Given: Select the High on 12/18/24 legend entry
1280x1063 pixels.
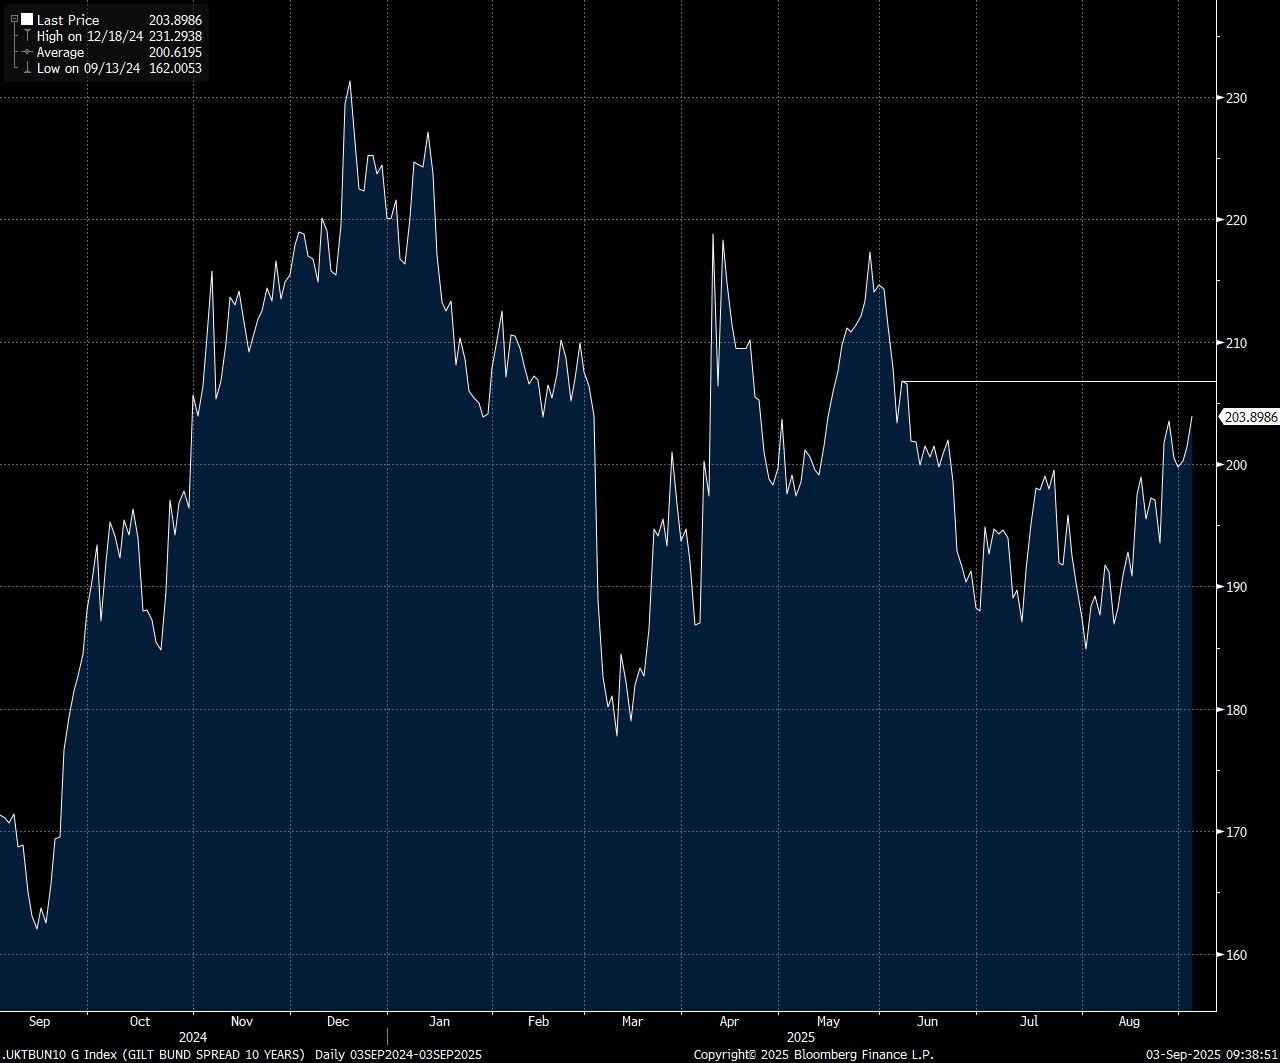Looking at the screenshot, I should click(x=90, y=36).
